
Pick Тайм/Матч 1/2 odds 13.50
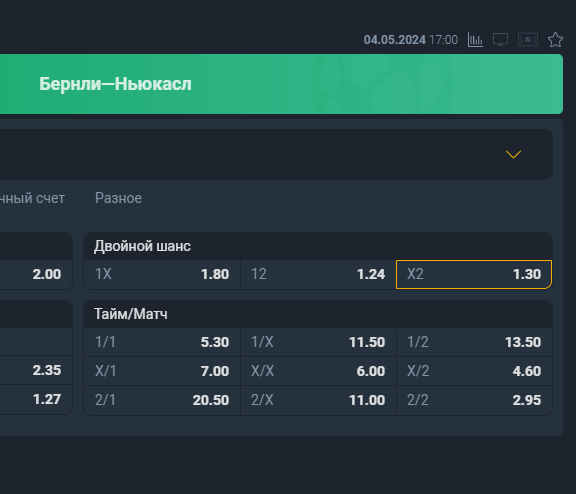pyautogui.click(x=474, y=342)
